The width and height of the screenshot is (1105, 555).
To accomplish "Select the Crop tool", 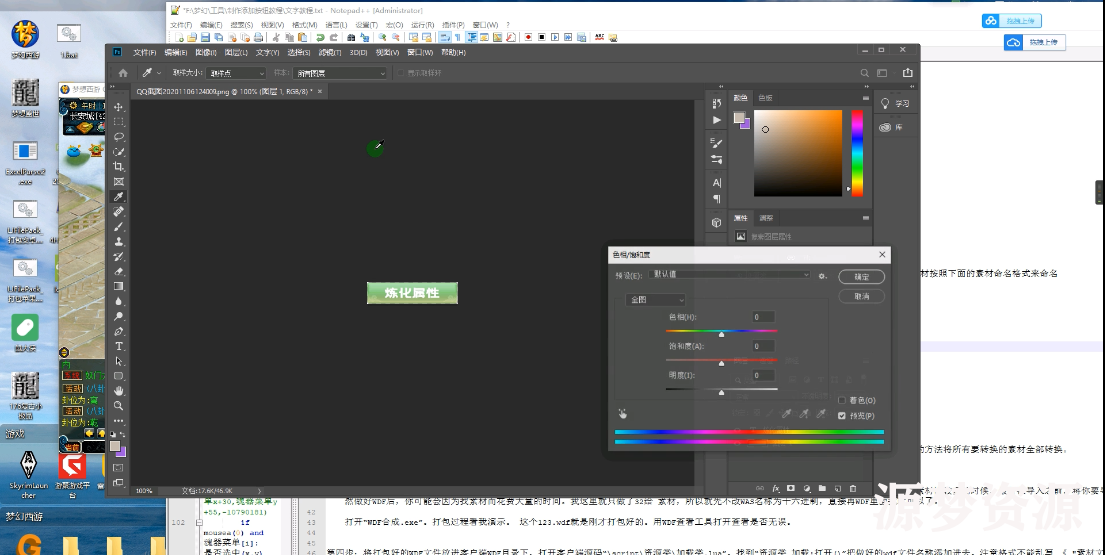I will [x=118, y=166].
